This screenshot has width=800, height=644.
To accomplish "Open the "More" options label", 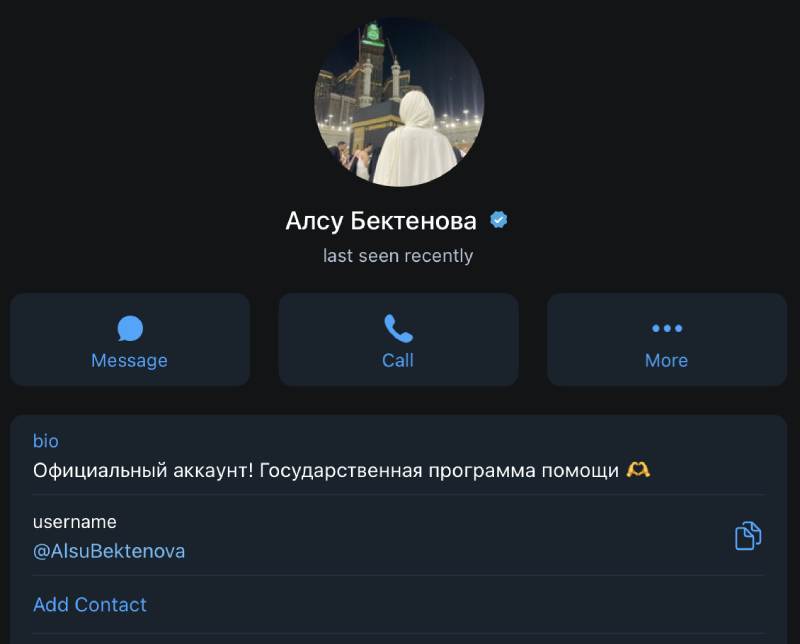I will coord(666,360).
